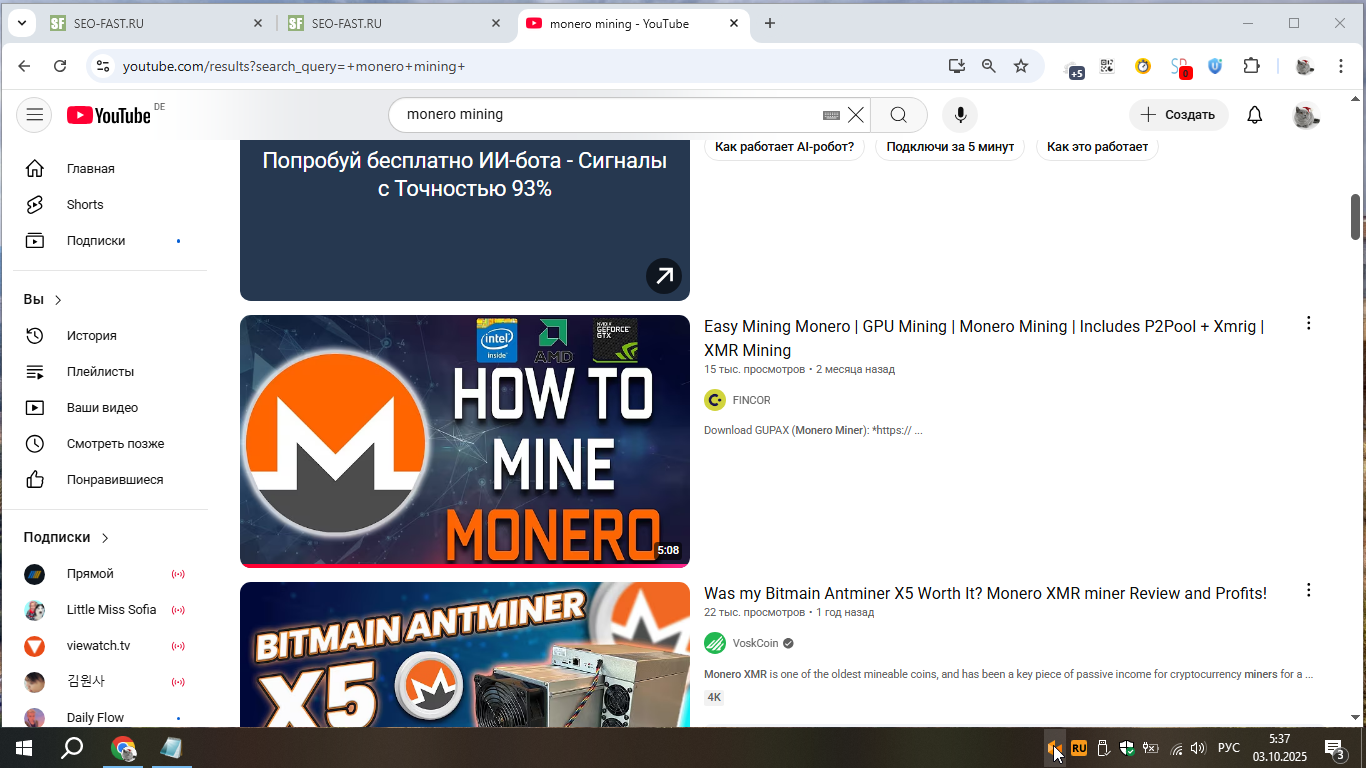Click the browser address bar URL
The height and width of the screenshot is (768, 1366).
pyautogui.click(x=294, y=66)
